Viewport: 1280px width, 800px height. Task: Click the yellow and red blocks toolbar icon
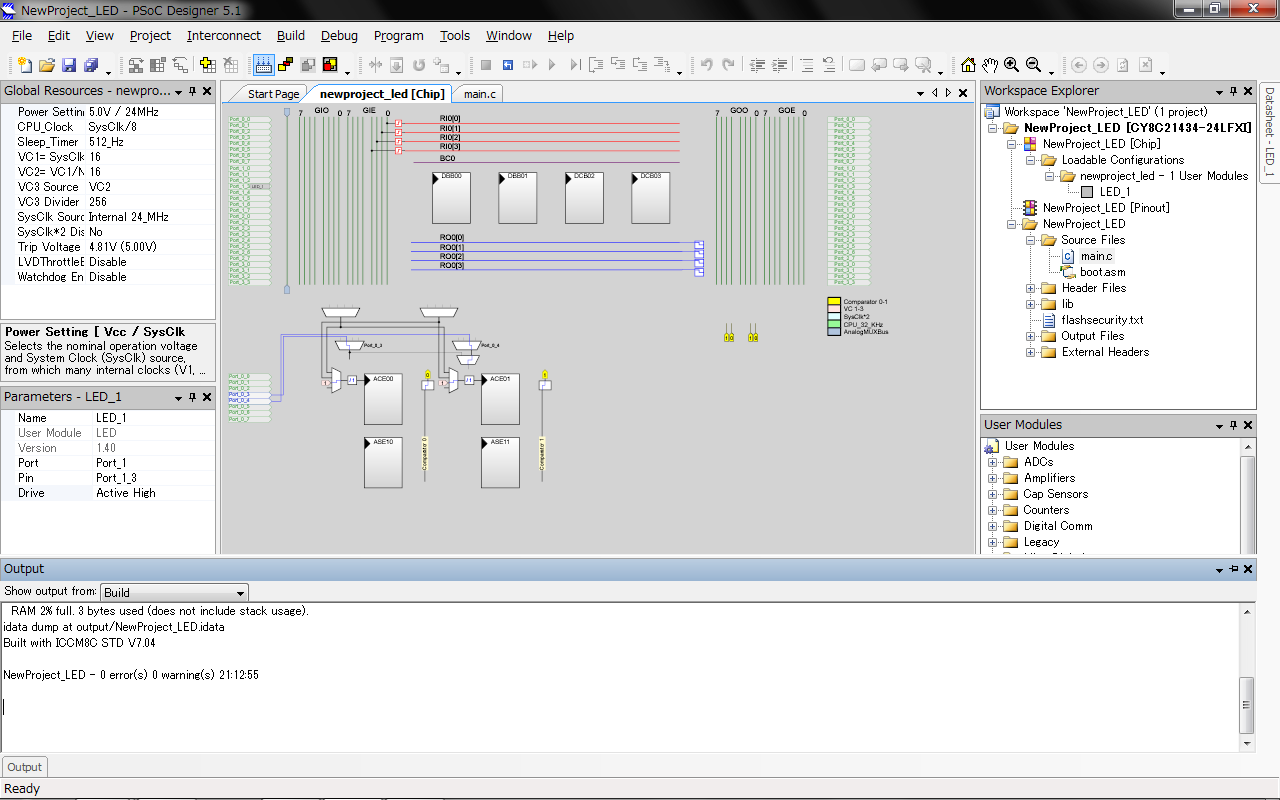point(286,65)
